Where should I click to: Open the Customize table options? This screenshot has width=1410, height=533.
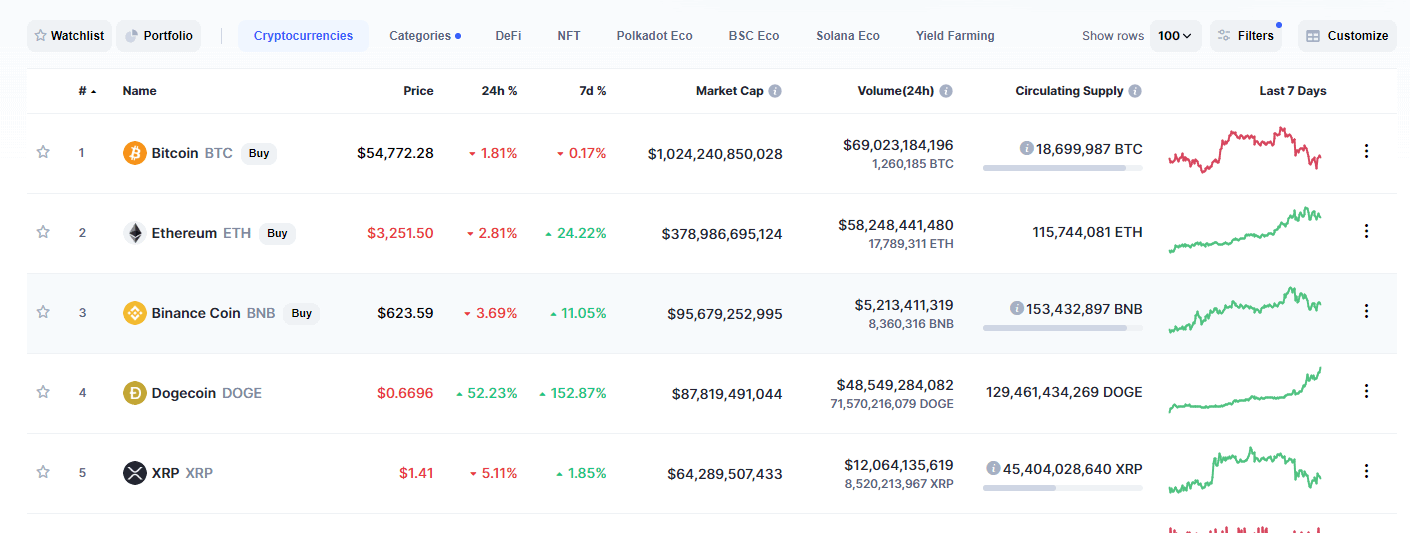(x=1347, y=36)
